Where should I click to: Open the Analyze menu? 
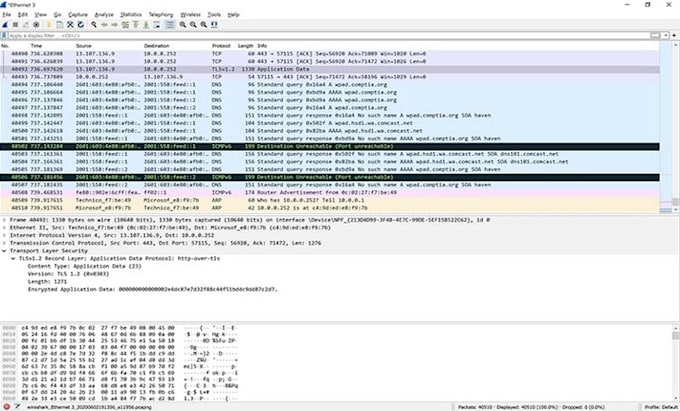[x=103, y=15]
